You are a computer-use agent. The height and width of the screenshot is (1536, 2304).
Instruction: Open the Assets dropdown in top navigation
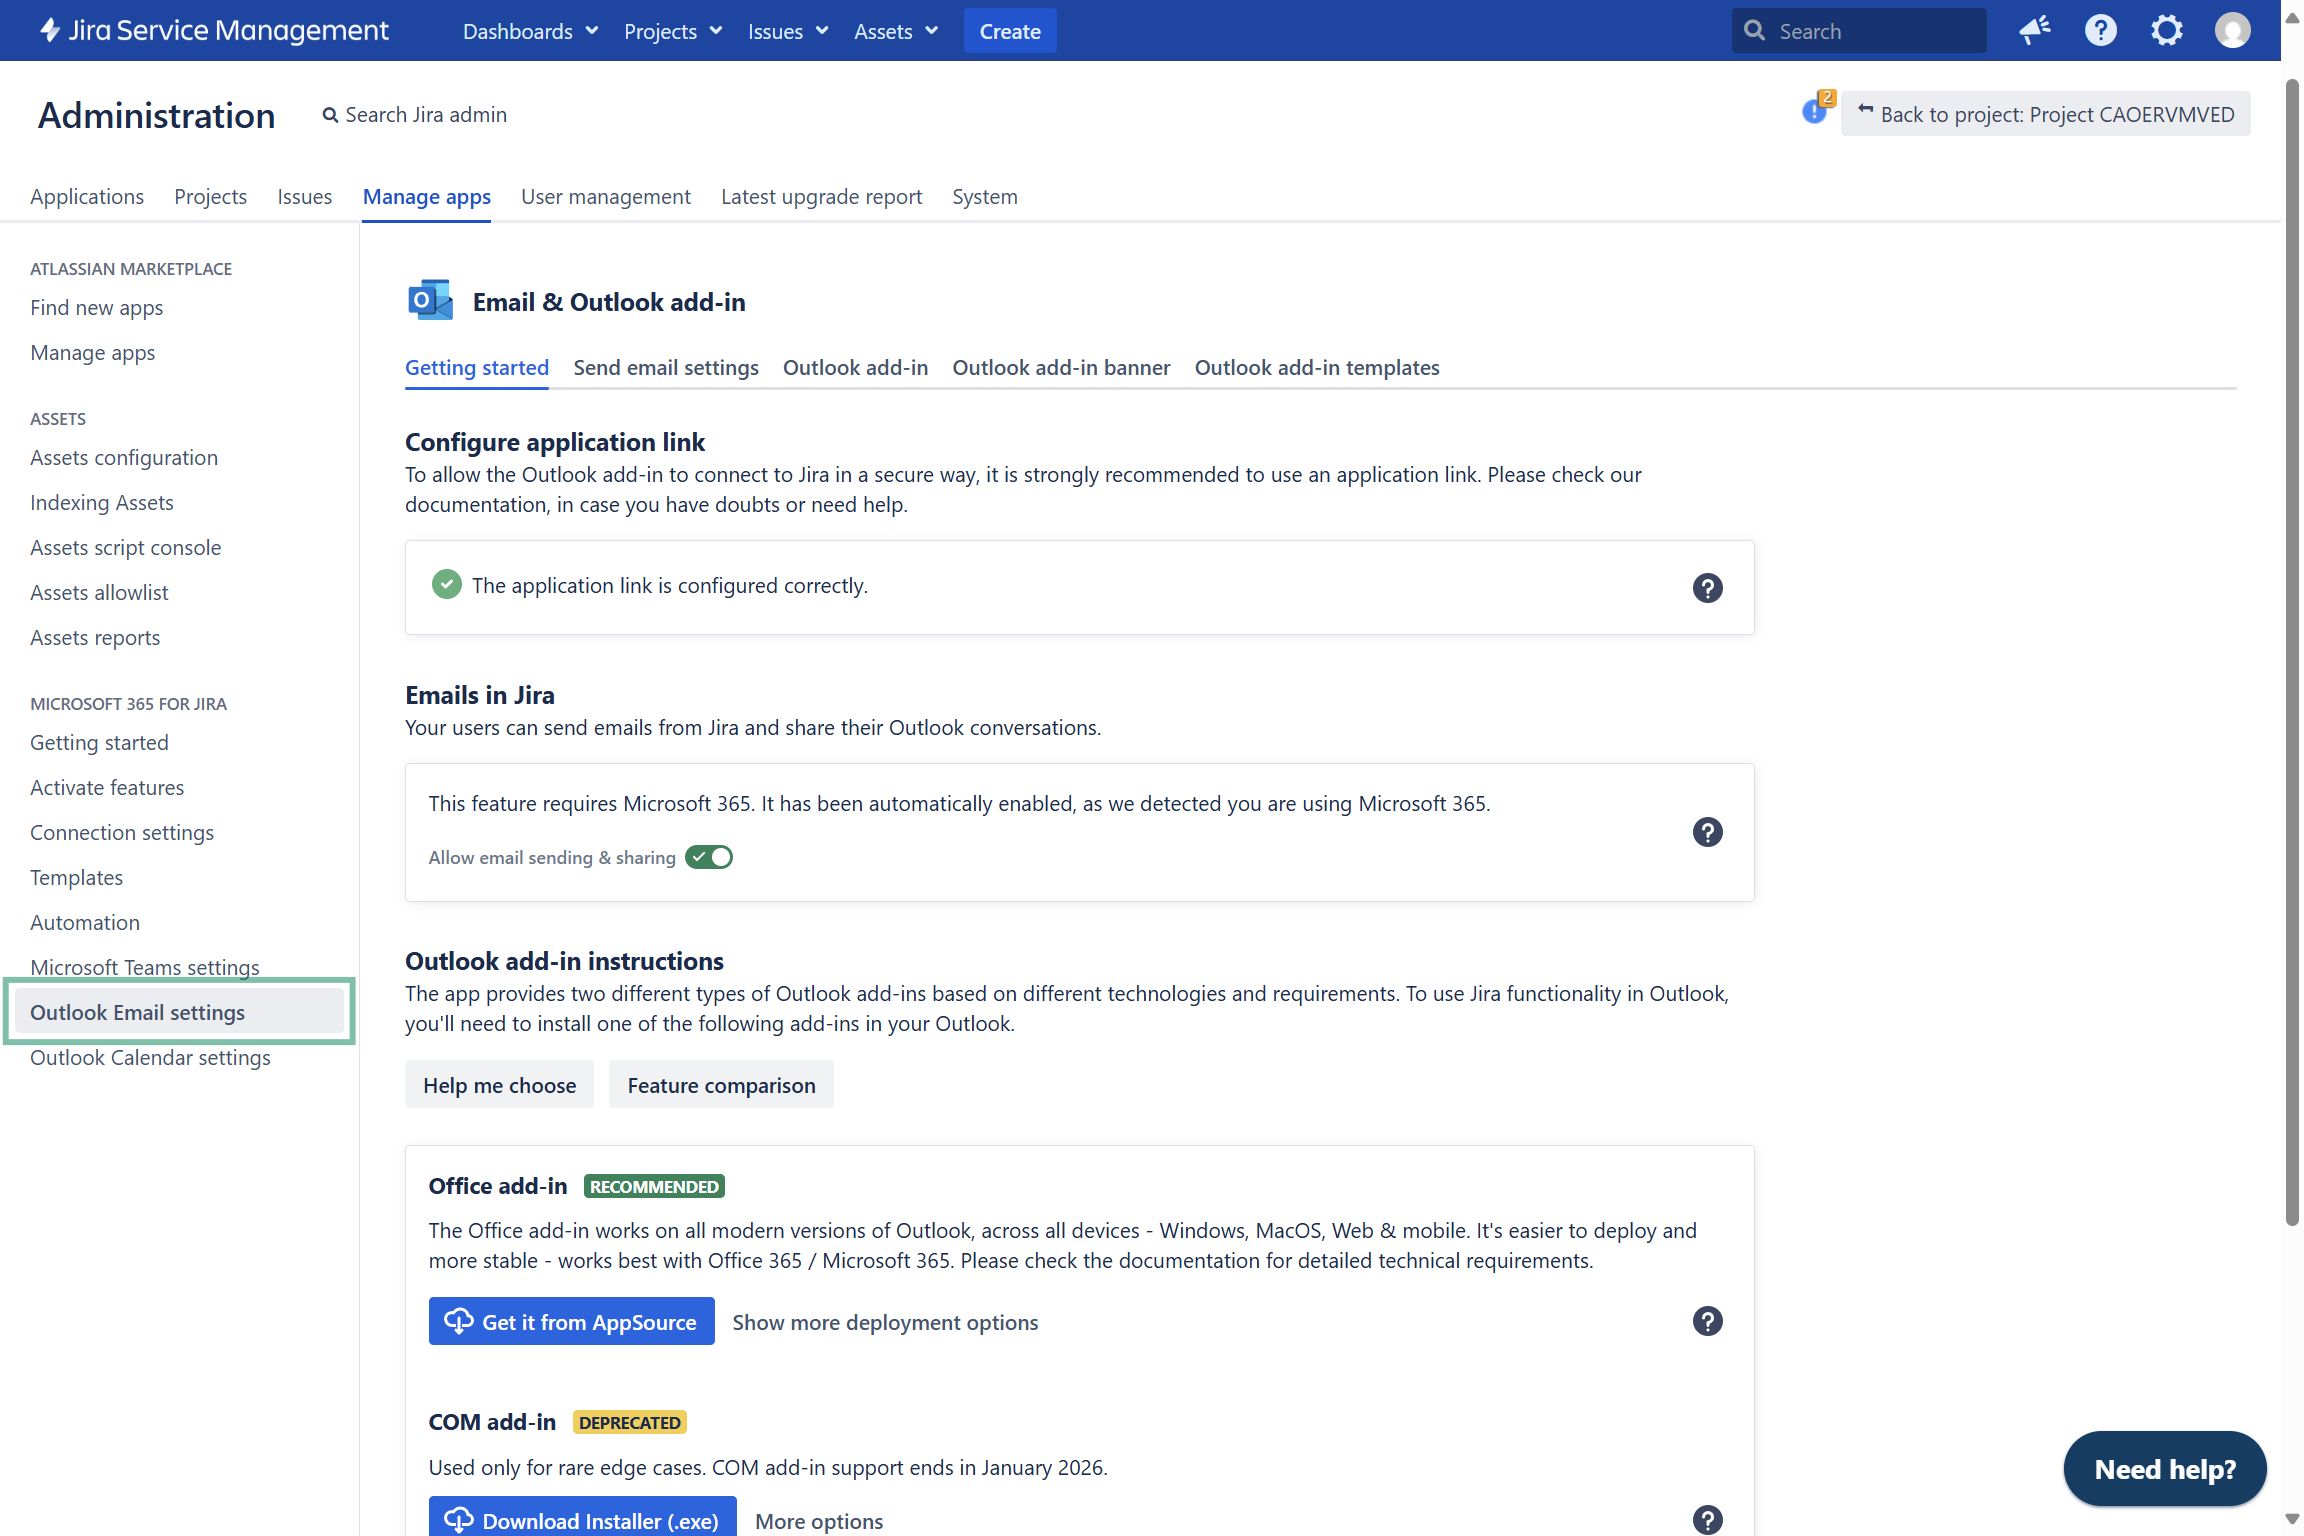(895, 31)
